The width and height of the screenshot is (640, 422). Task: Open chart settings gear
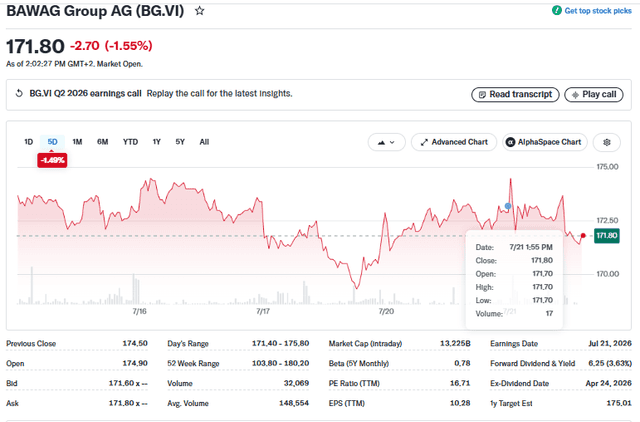(607, 142)
